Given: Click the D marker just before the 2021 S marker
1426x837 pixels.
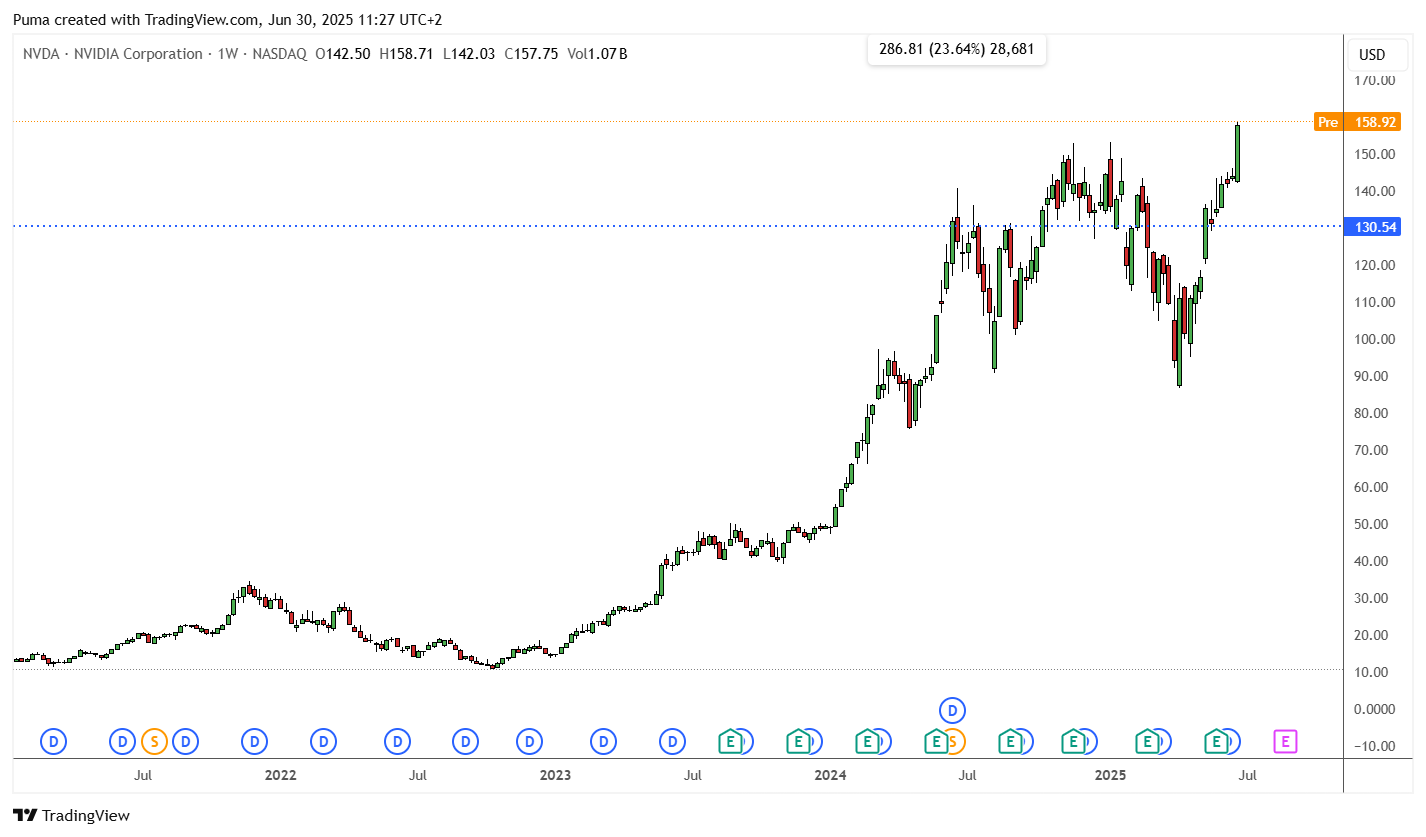Looking at the screenshot, I should (x=122, y=742).
